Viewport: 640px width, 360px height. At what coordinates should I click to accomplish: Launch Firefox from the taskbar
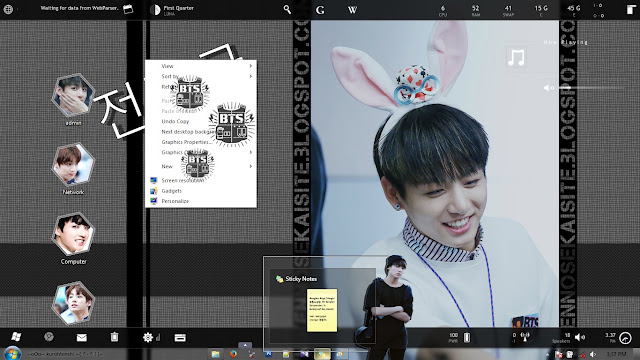tap(233, 354)
